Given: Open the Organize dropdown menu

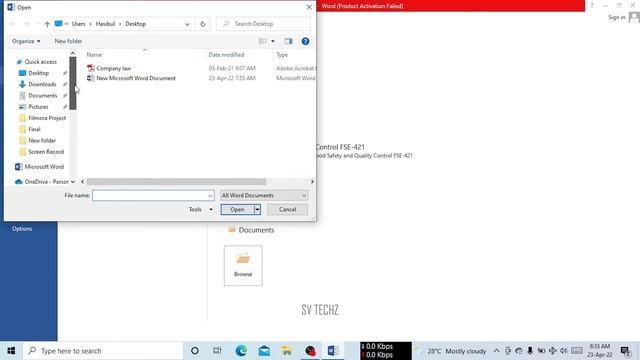Looking at the screenshot, I should tap(26, 41).
